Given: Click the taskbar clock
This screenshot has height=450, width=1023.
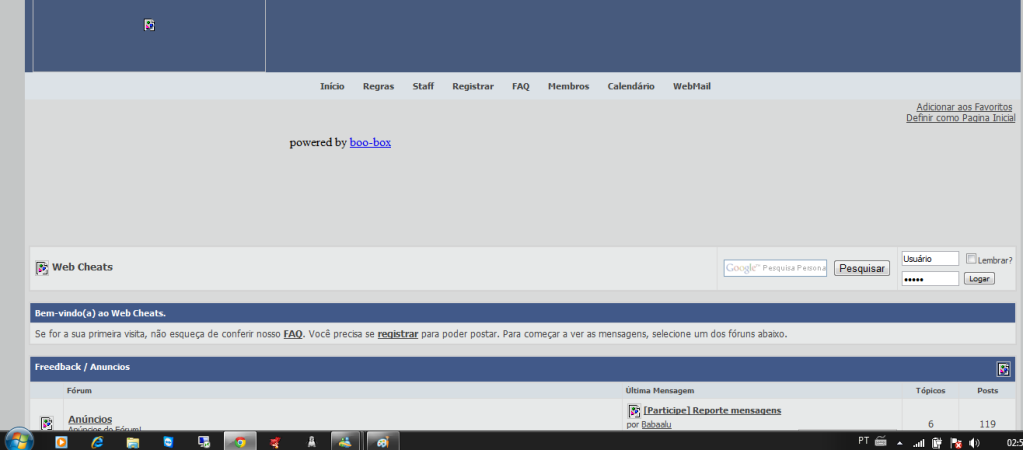Looking at the screenshot, I should coord(1015,442).
